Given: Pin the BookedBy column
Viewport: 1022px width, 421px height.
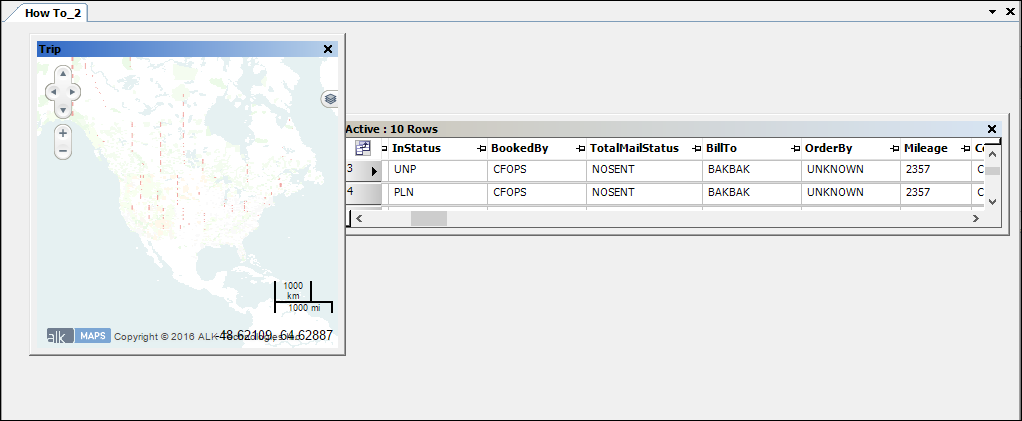Looking at the screenshot, I should pos(580,149).
